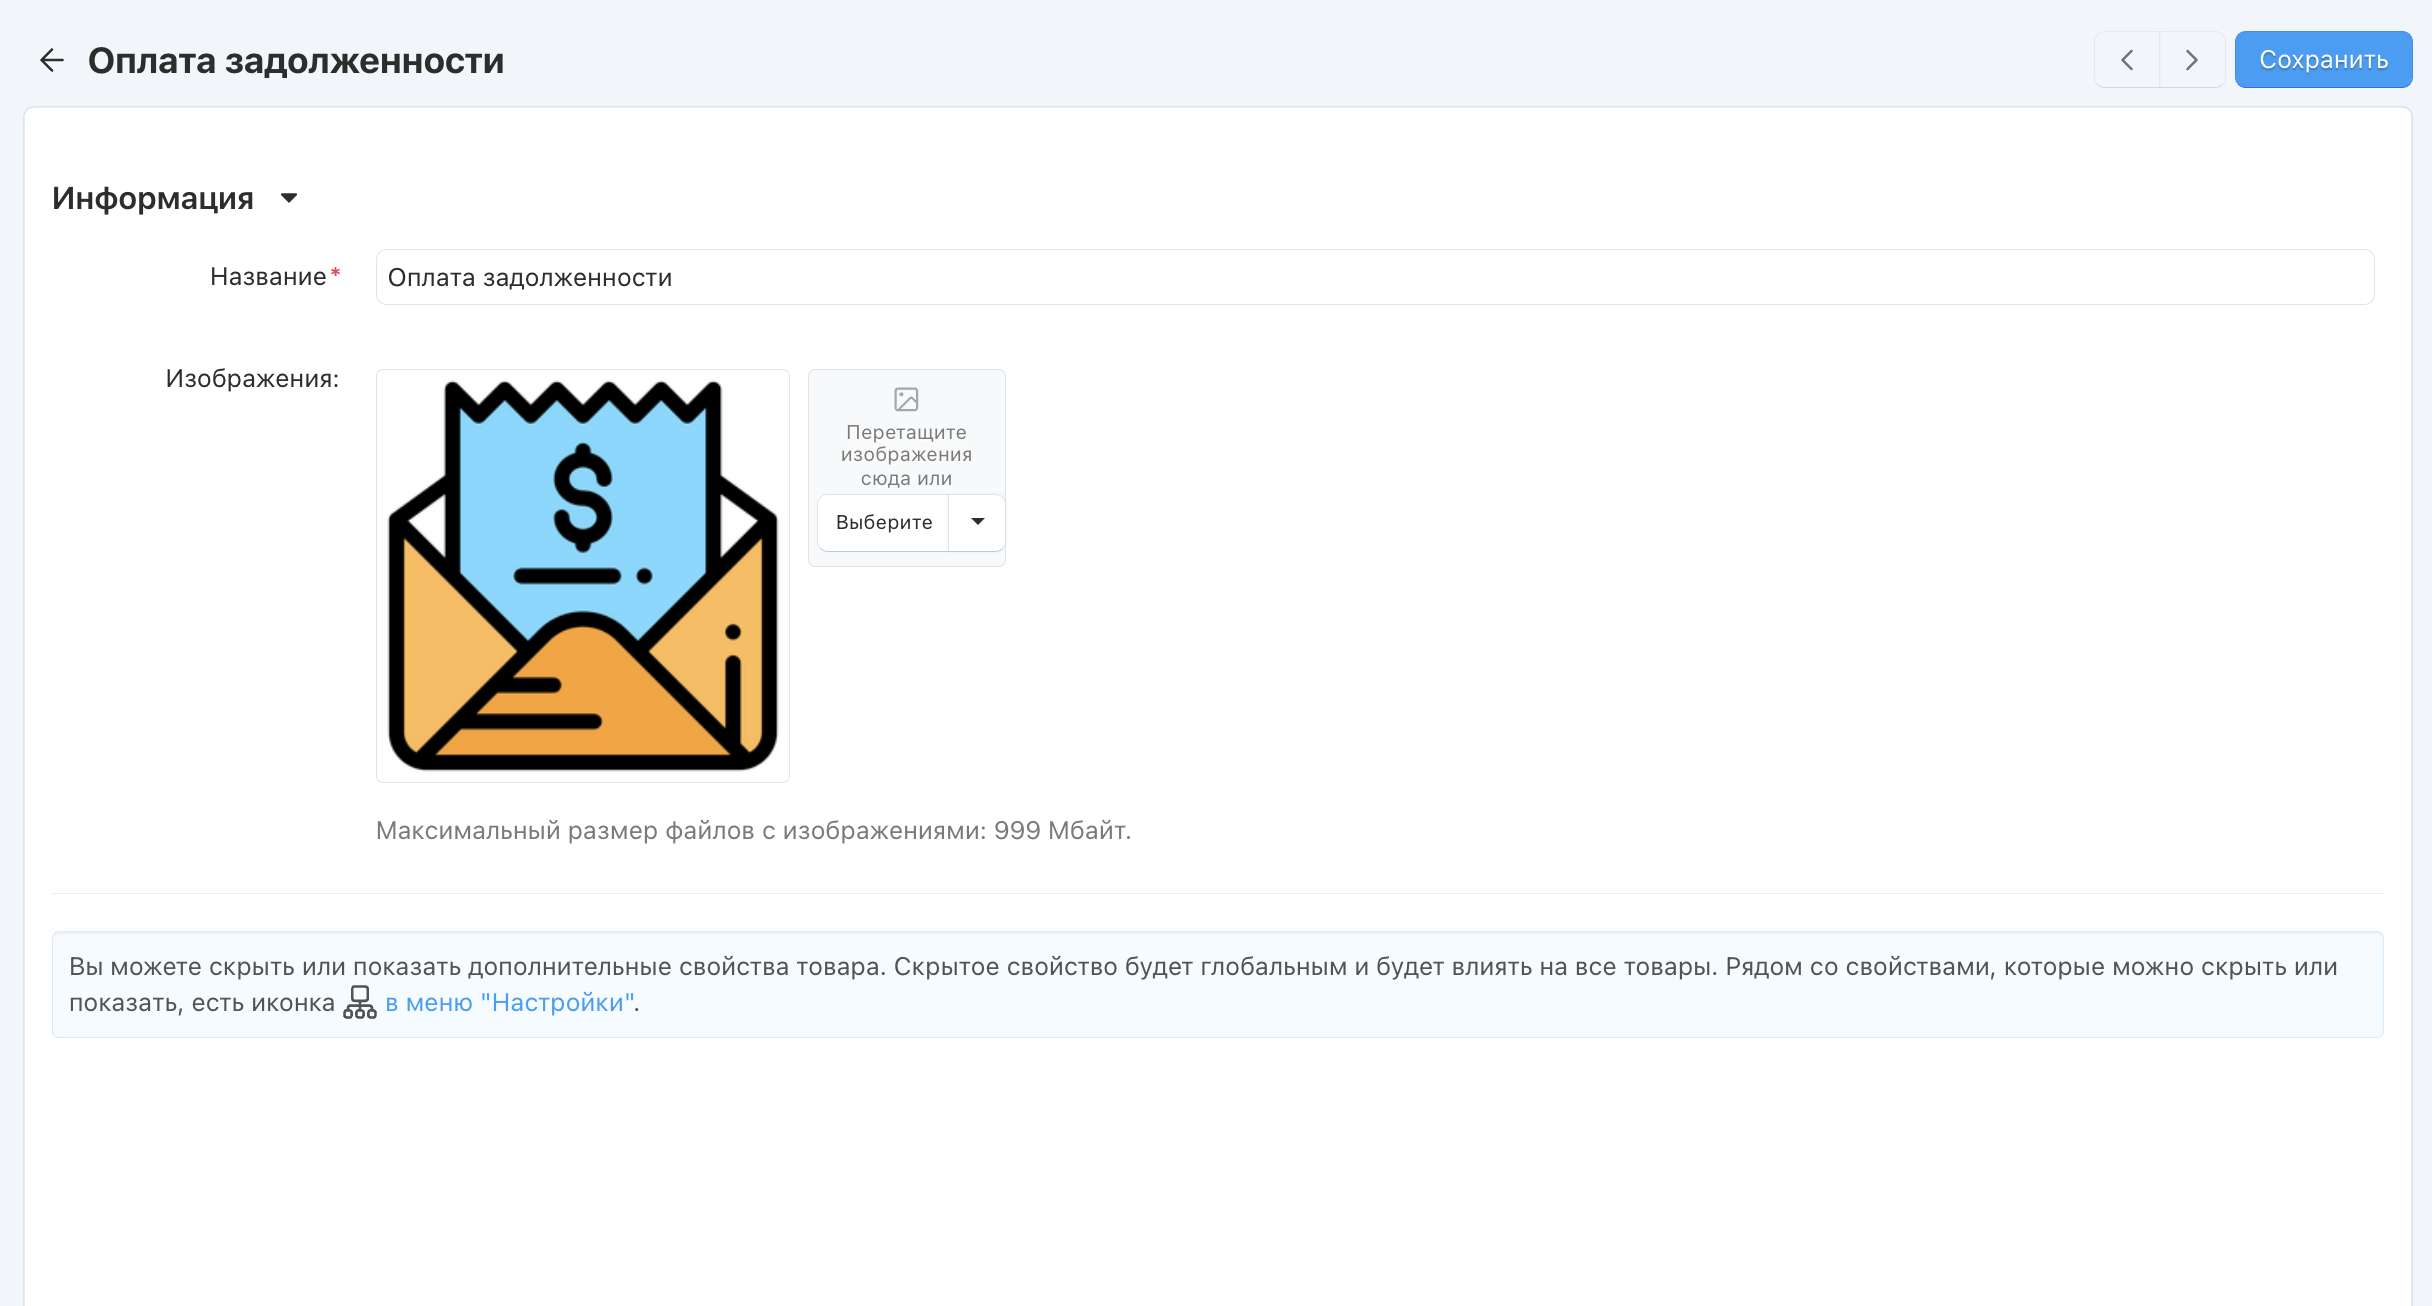Open dropdown arrow next to Выберите

977,522
